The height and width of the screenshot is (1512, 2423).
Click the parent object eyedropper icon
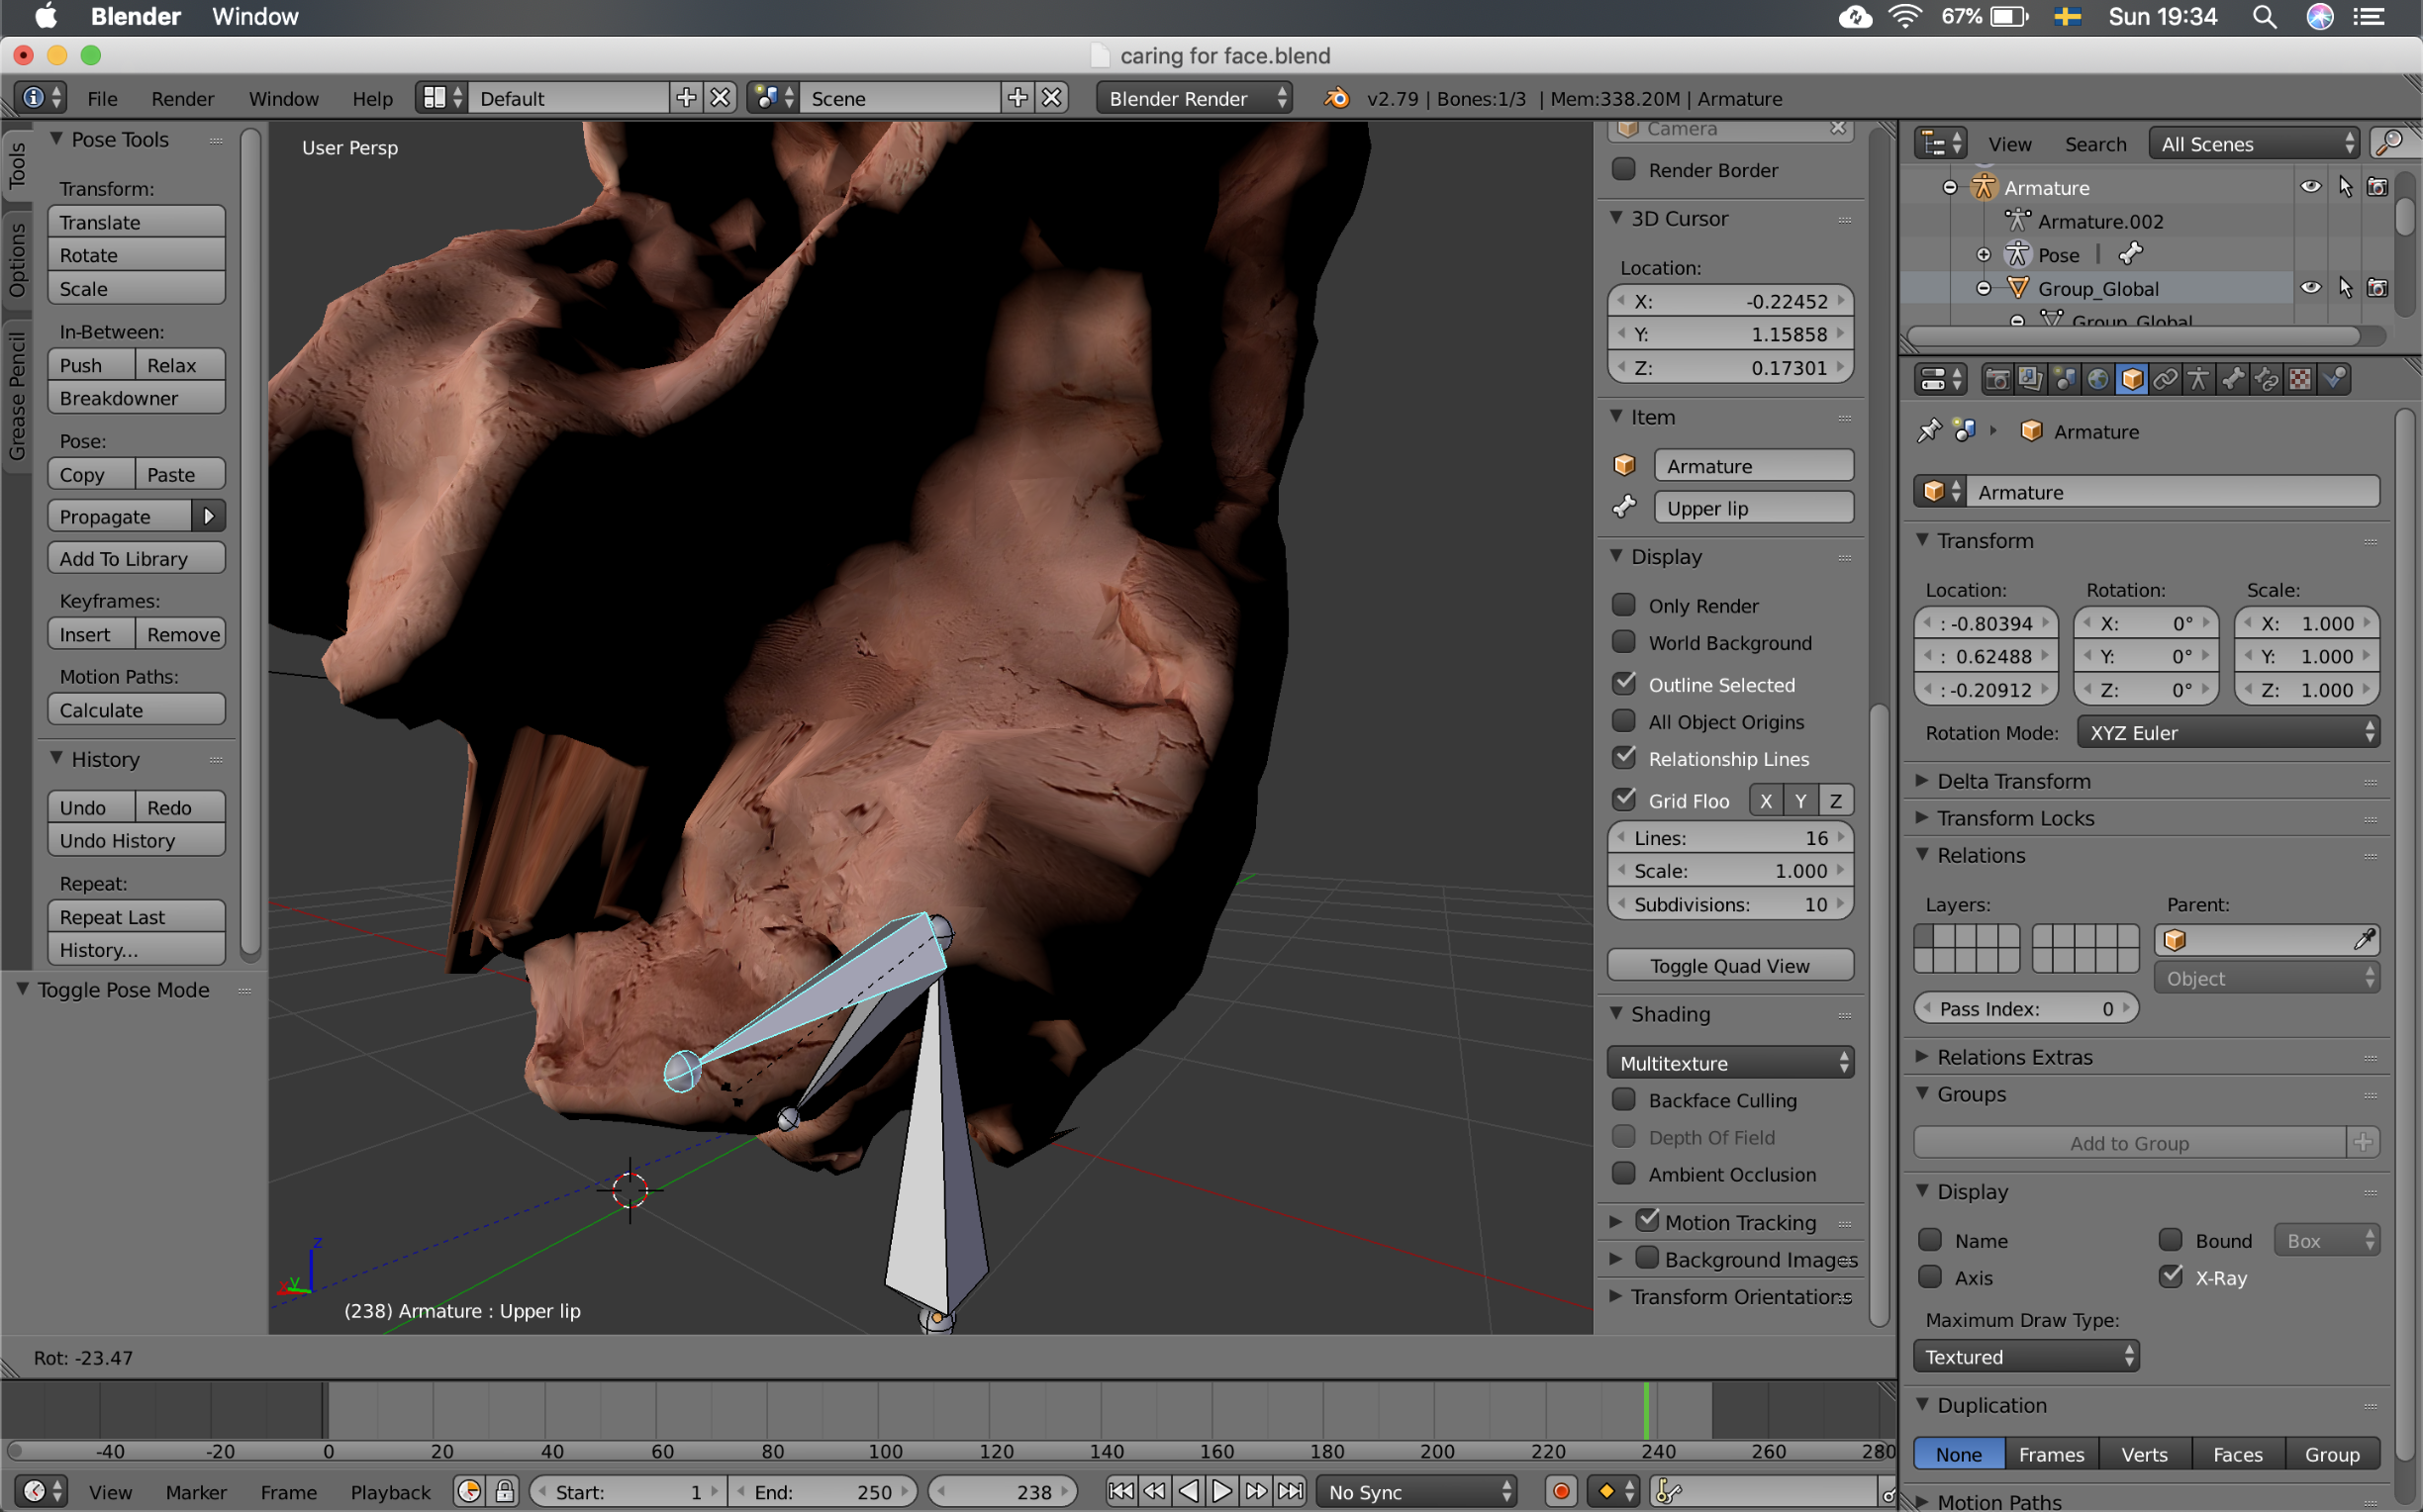coord(2364,940)
